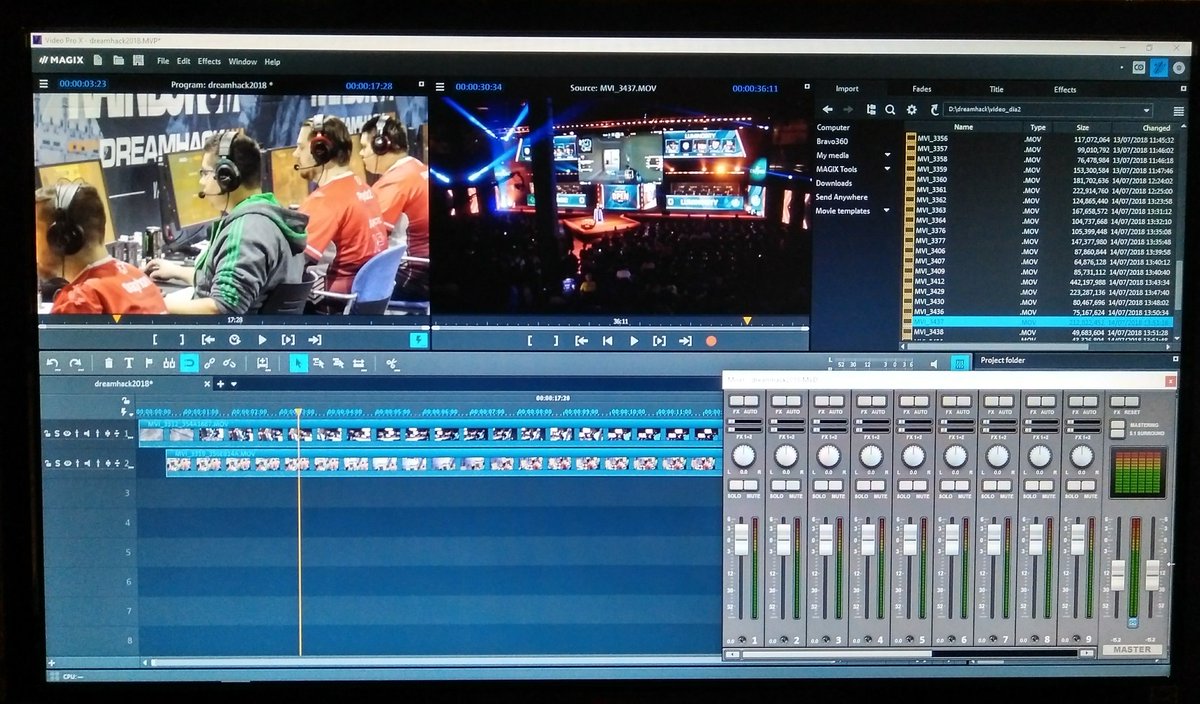Show folder tree view icon

[870, 110]
